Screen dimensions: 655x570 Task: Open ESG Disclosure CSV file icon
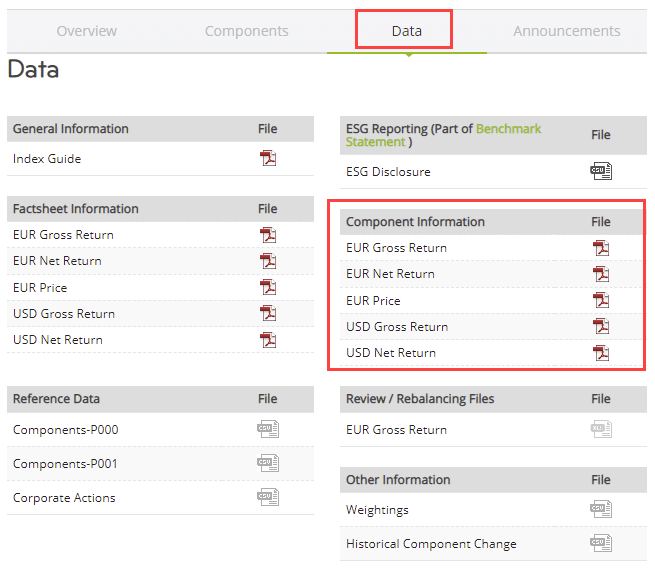click(600, 171)
